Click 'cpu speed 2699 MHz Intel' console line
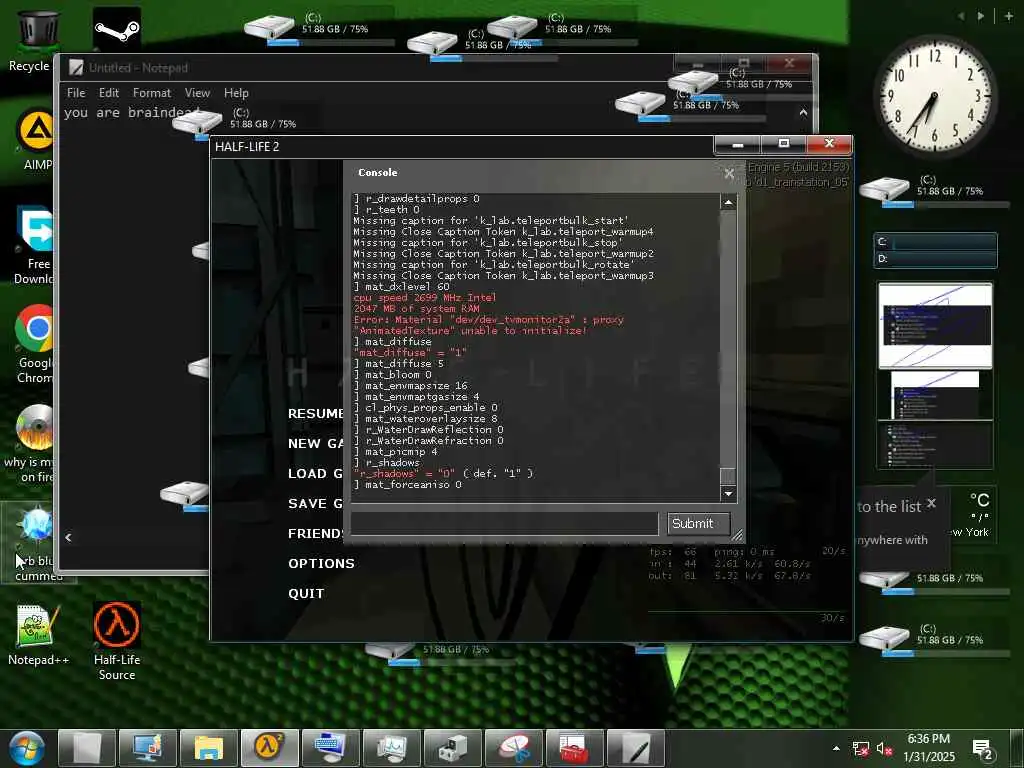 tap(424, 297)
